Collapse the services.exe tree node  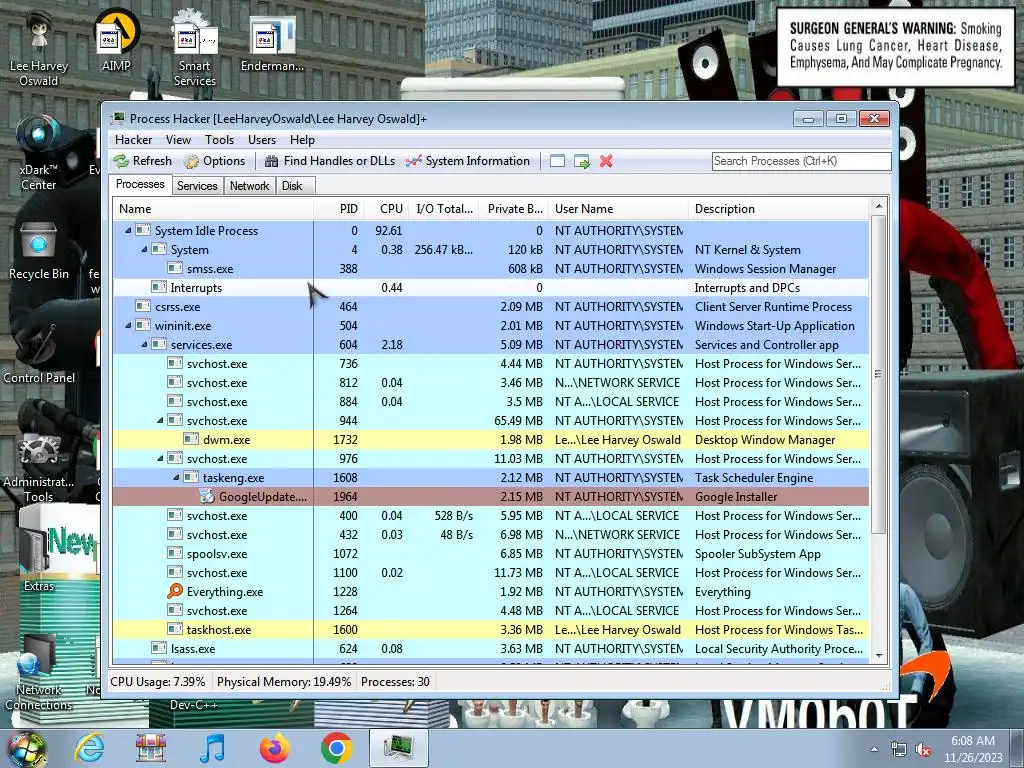(x=144, y=344)
